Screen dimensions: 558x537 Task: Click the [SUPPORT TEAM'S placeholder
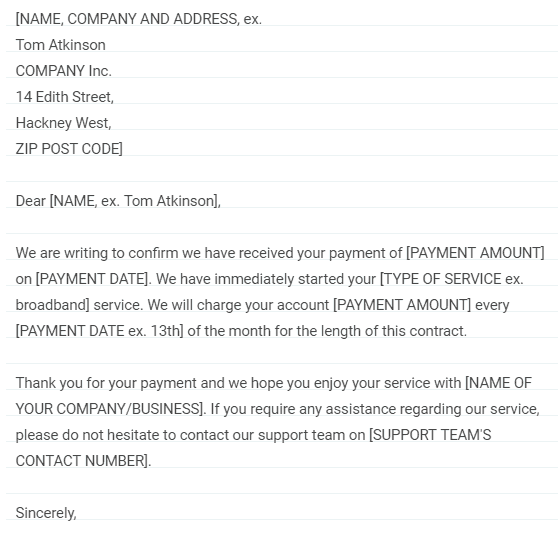tap(430, 435)
